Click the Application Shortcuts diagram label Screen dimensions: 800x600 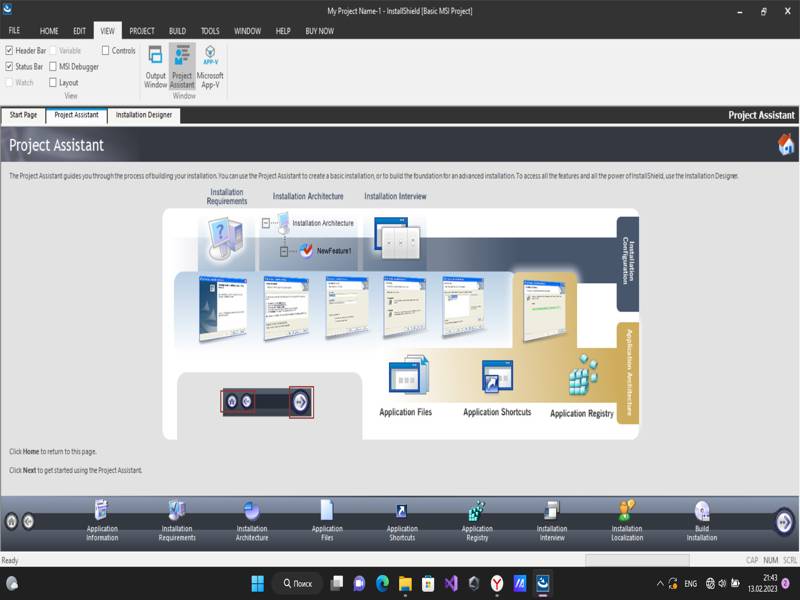pos(497,412)
